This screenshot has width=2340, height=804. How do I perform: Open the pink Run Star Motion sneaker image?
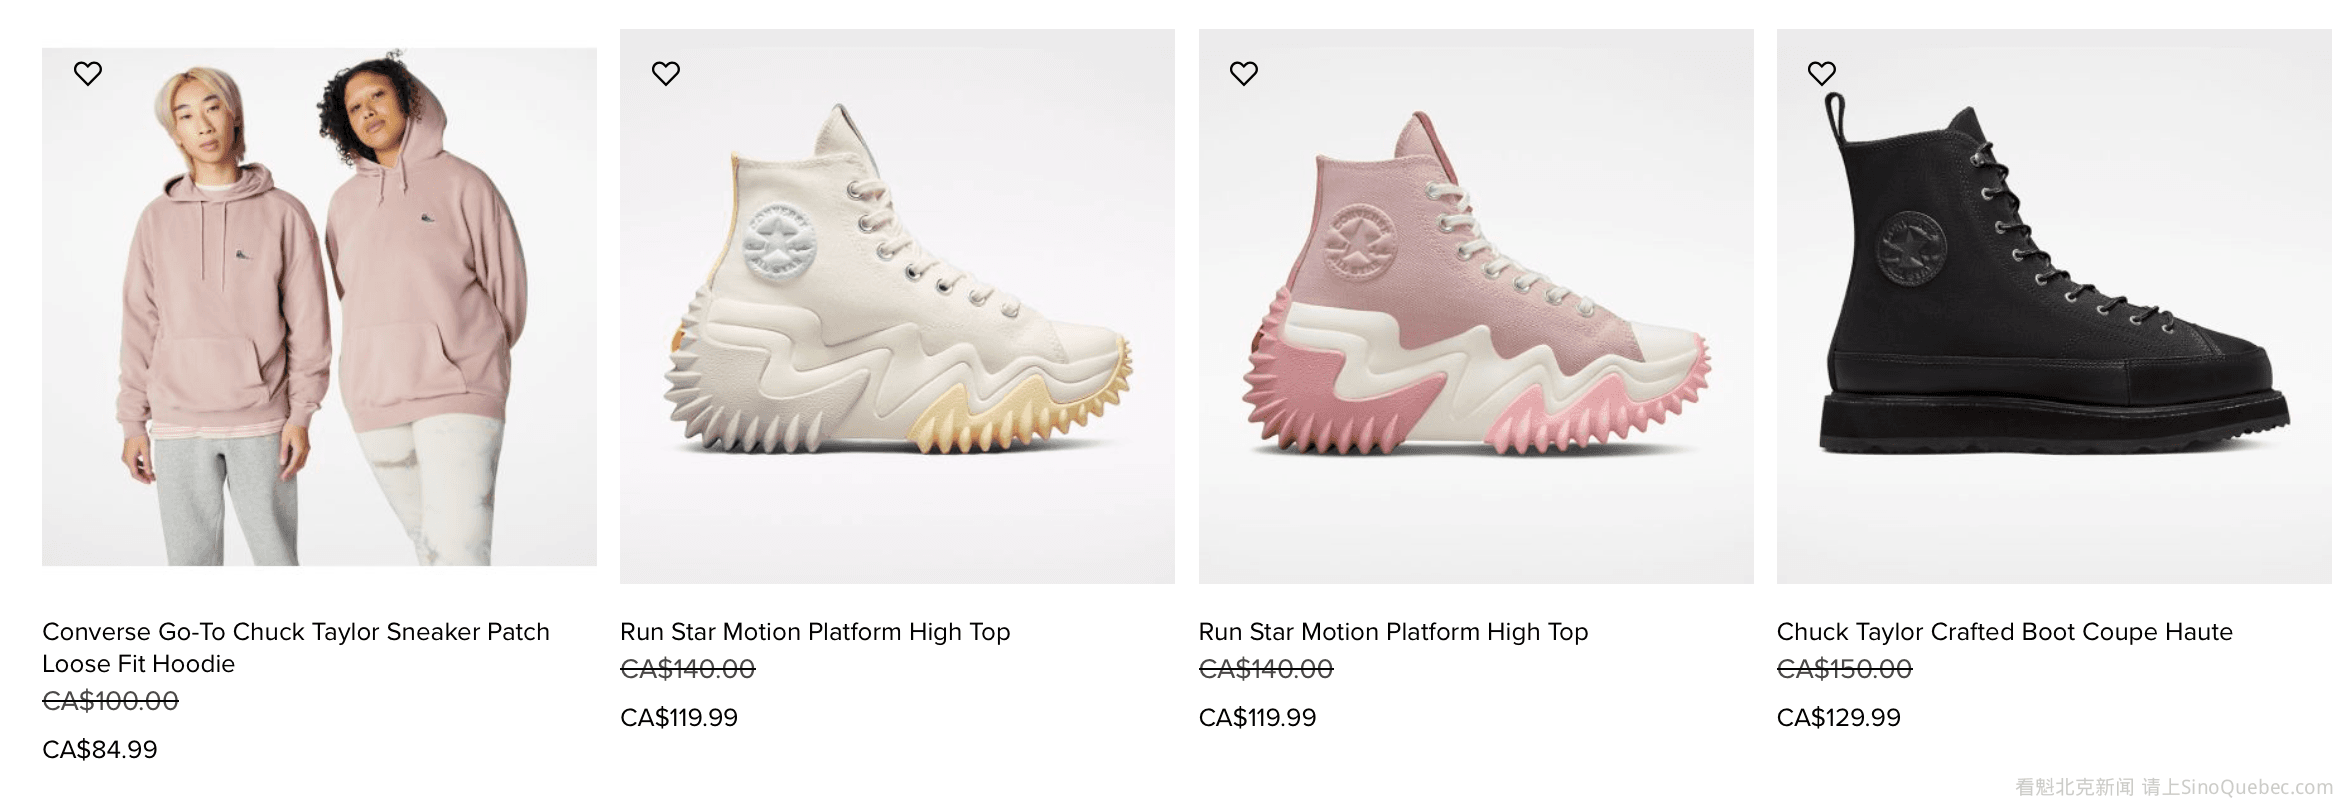[1476, 306]
